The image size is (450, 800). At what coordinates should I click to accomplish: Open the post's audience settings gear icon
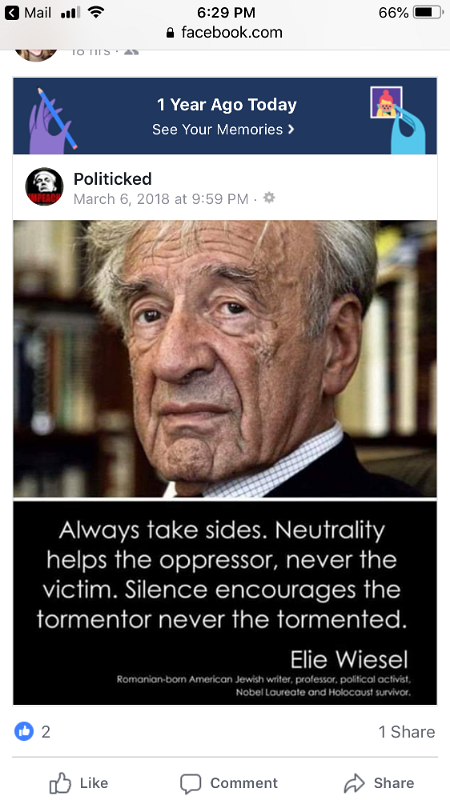click(269, 198)
